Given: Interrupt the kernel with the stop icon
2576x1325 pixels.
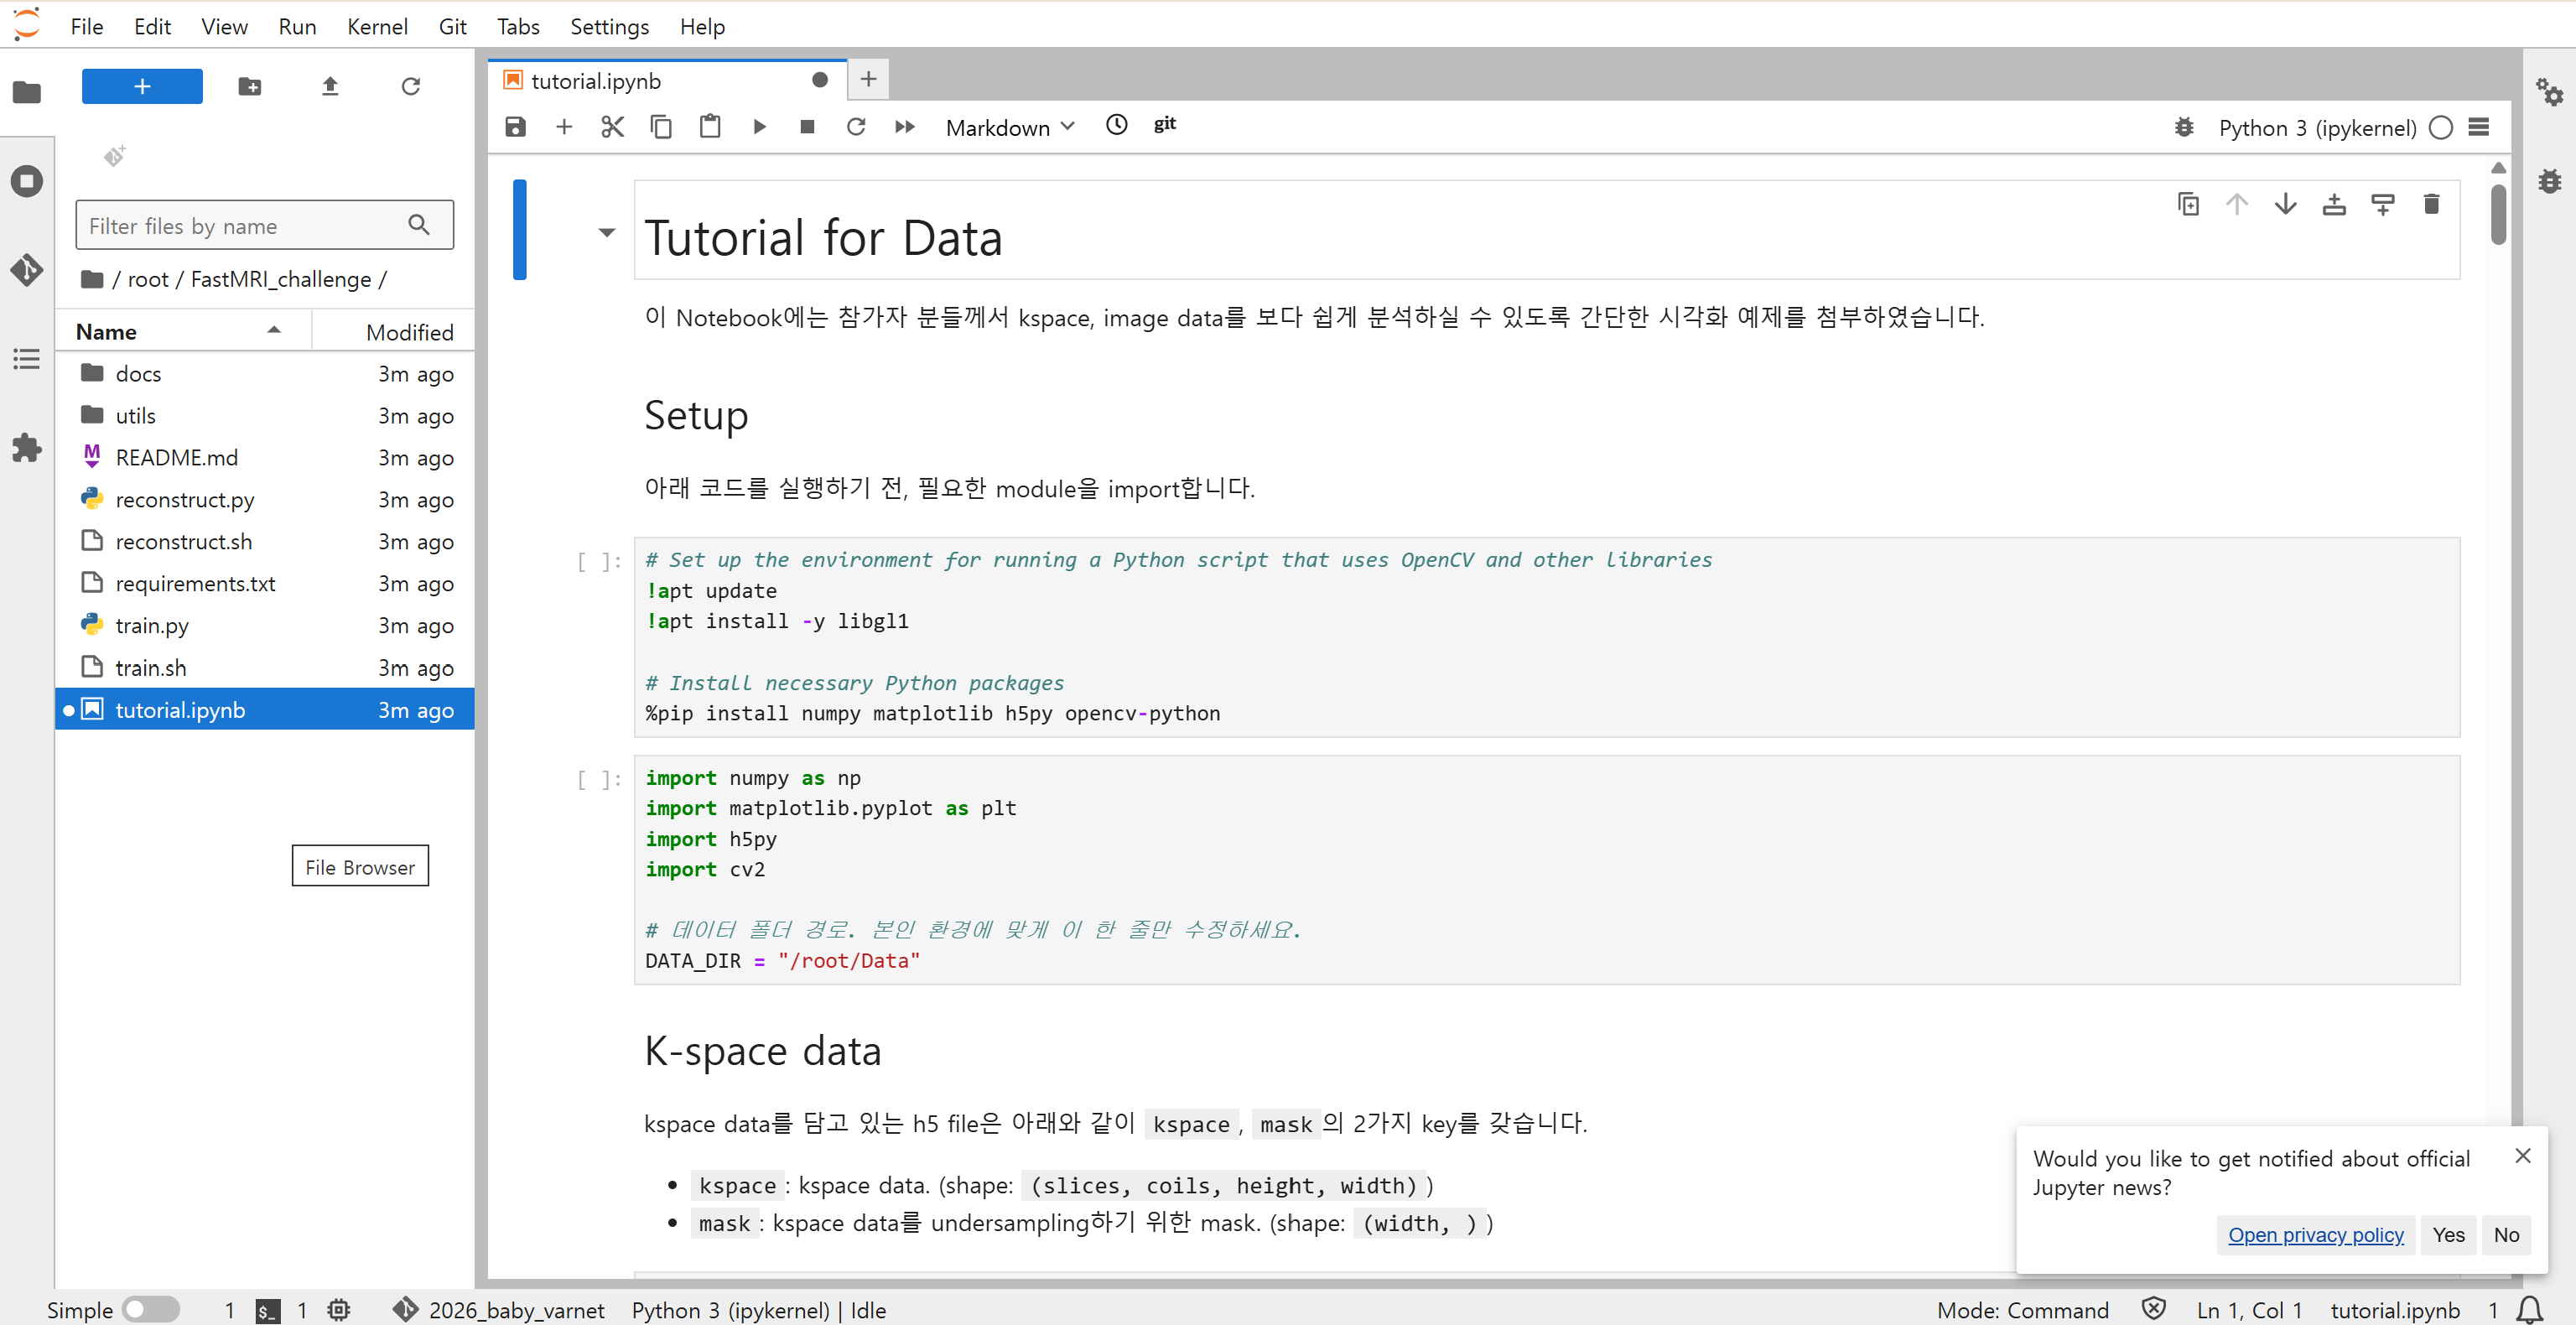Looking at the screenshot, I should pos(807,127).
